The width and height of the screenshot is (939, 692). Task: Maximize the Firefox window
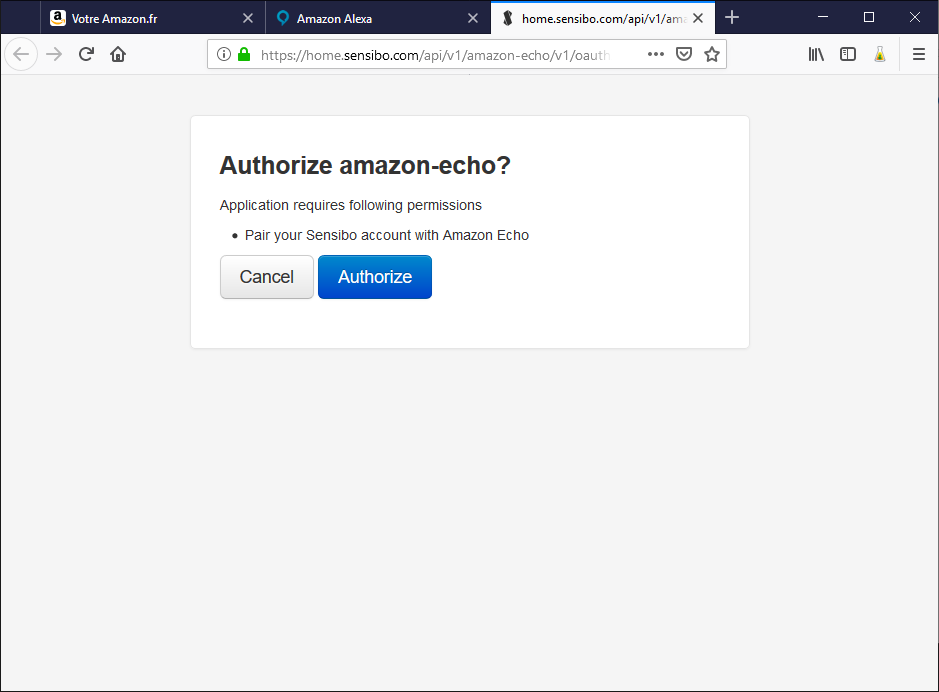click(869, 17)
